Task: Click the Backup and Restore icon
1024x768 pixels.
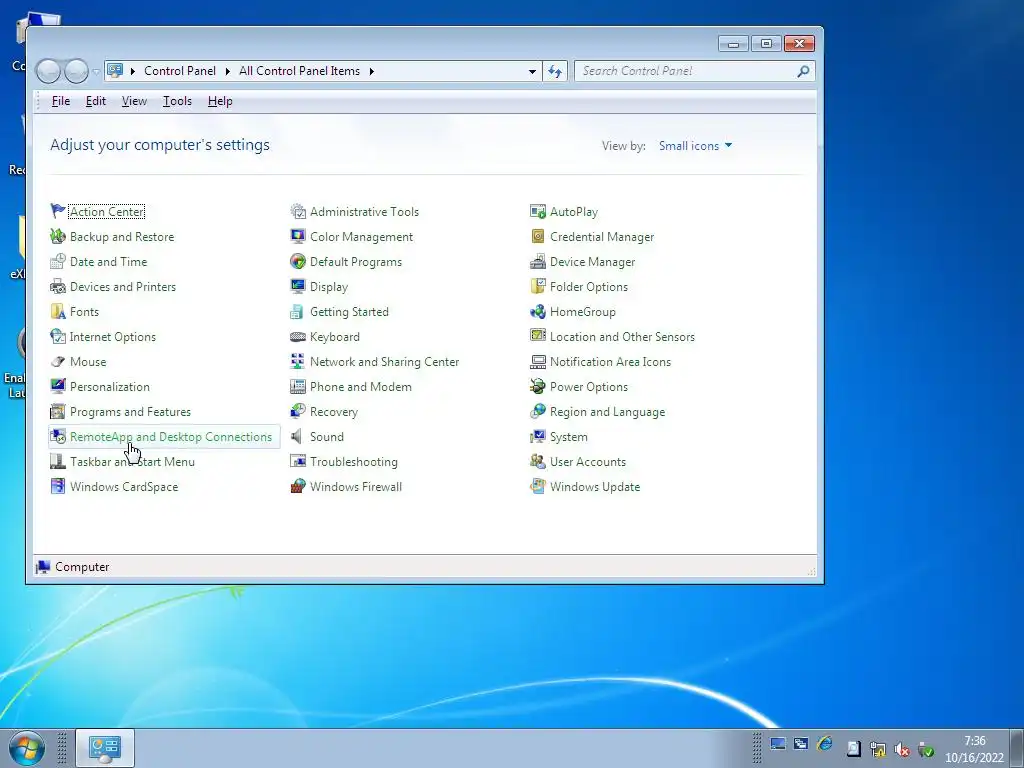Action: tap(57, 236)
